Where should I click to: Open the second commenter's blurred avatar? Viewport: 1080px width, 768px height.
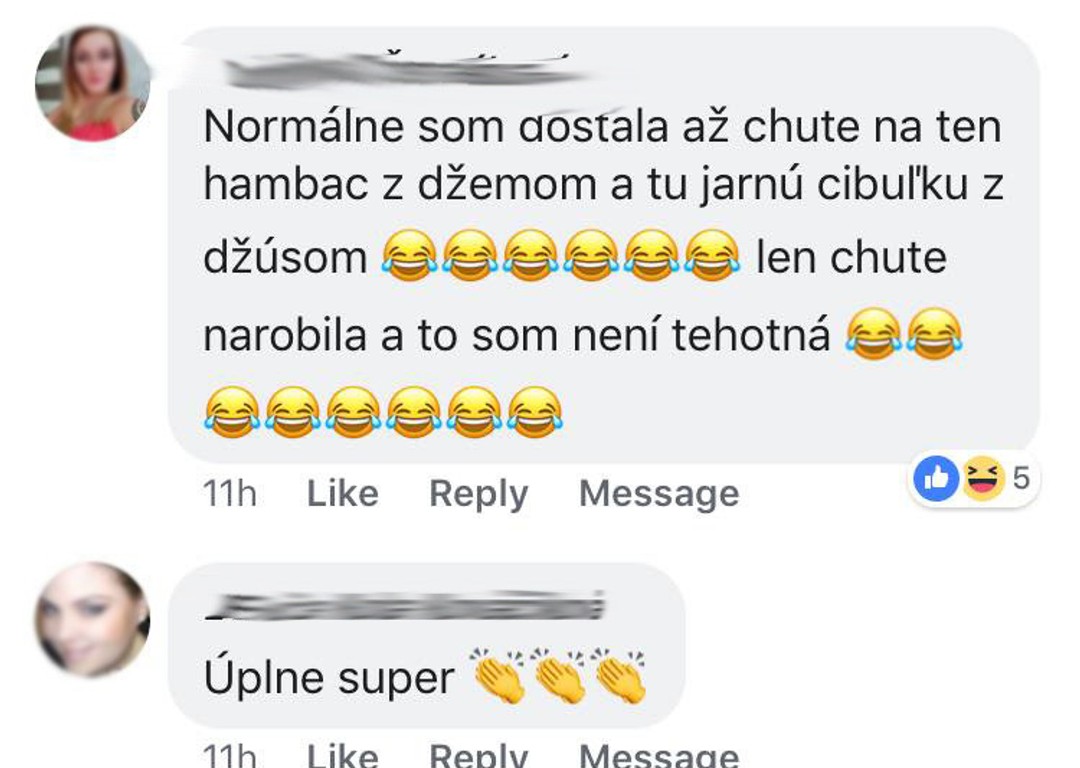pyautogui.click(x=92, y=619)
